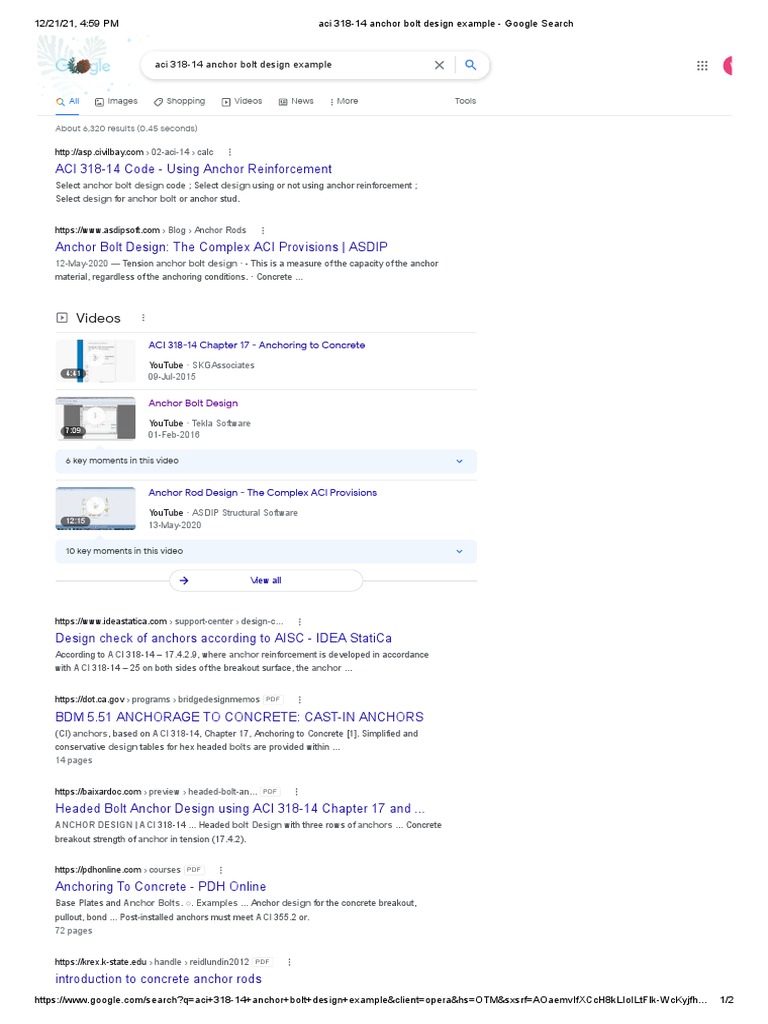Play the 12:15 ASDIP video thumbnail
The width and height of the screenshot is (768, 1024).
pyautogui.click(x=95, y=509)
